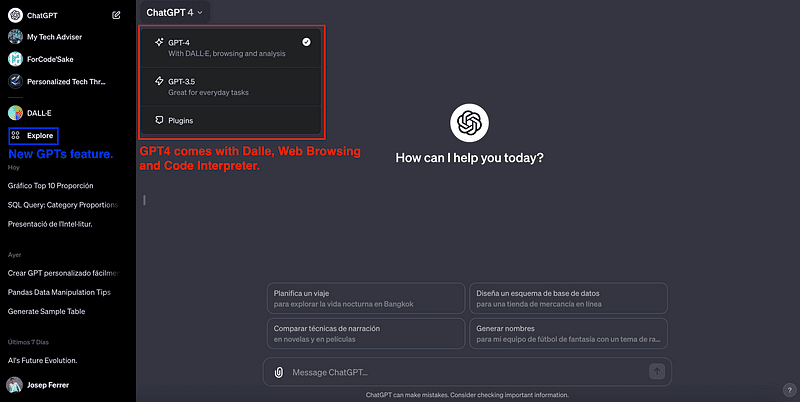Click Diseña un esquema de base de datos suggestion
Screen dimensions: 800x402
coord(568,298)
